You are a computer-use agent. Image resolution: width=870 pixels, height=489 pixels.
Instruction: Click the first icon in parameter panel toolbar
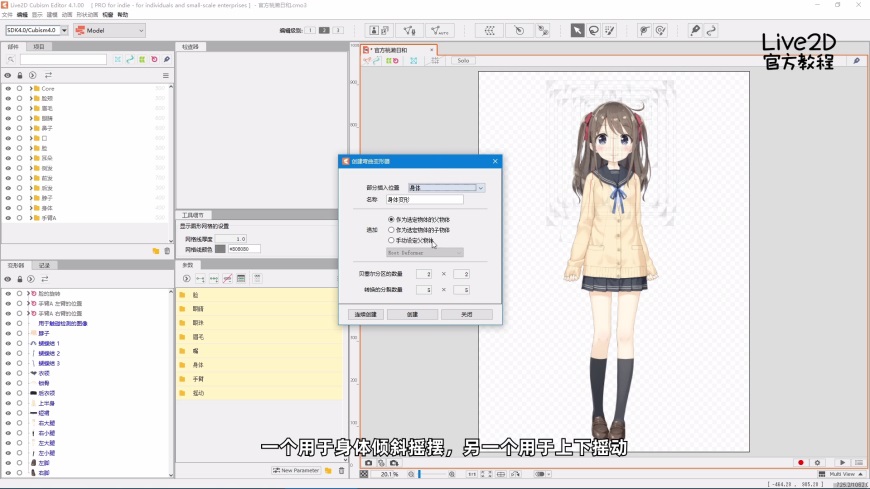(186, 279)
